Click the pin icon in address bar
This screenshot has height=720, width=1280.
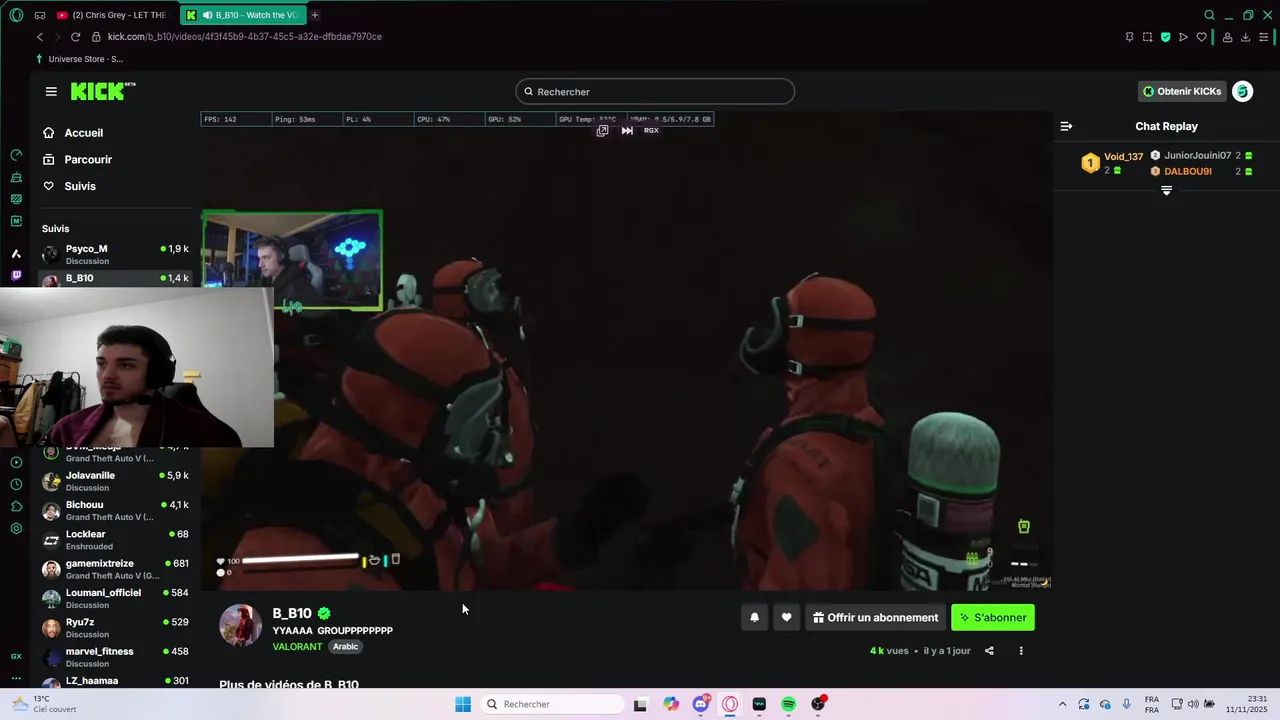point(1129,37)
